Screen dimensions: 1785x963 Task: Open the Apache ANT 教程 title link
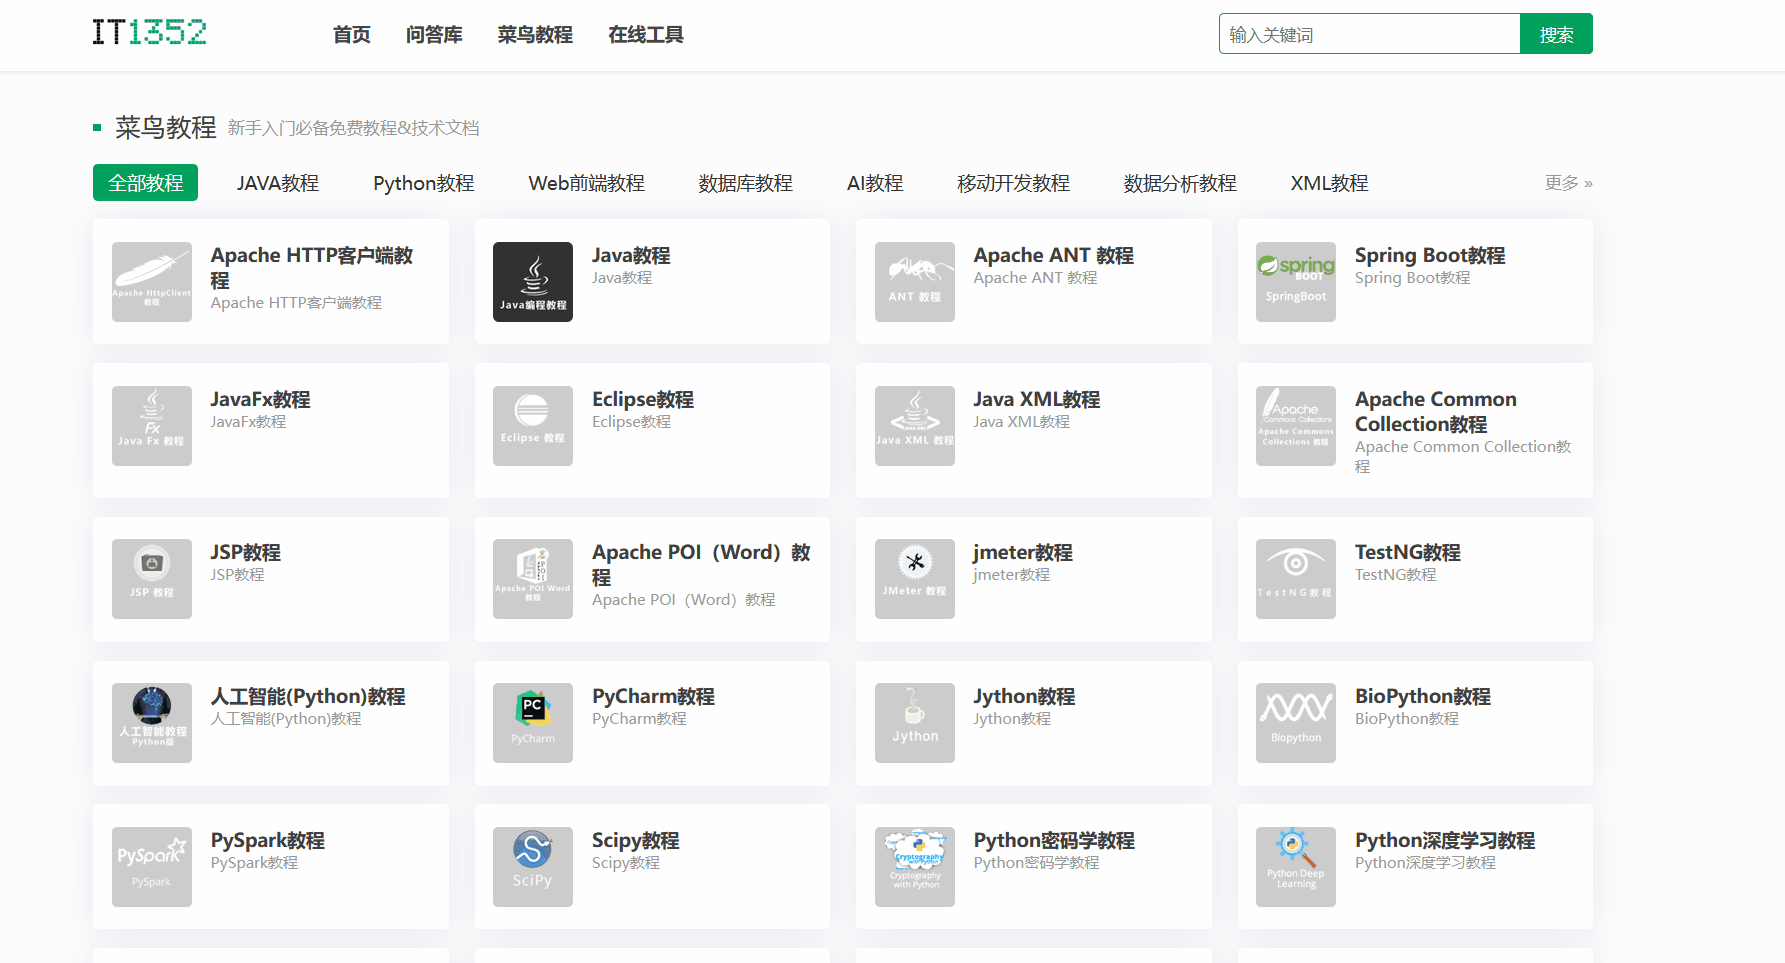[x=1054, y=255]
